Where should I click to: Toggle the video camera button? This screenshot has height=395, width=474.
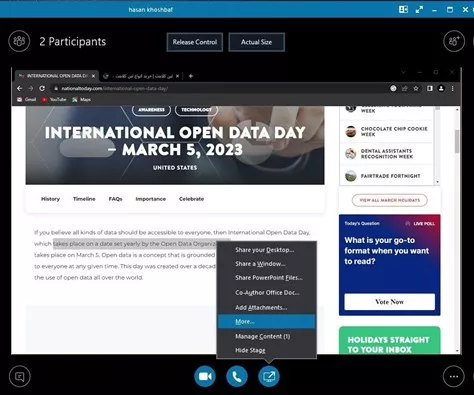[205, 376]
